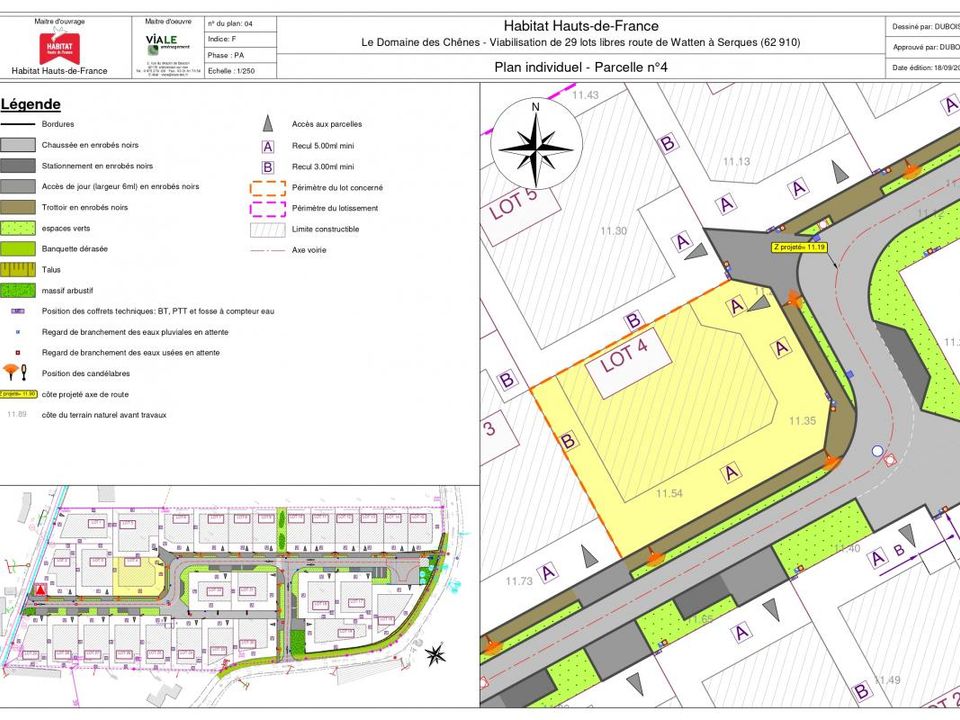The width and height of the screenshot is (960, 720).
Task: Click the 'Accès de jour' grey swatch
Action: [x=18, y=187]
